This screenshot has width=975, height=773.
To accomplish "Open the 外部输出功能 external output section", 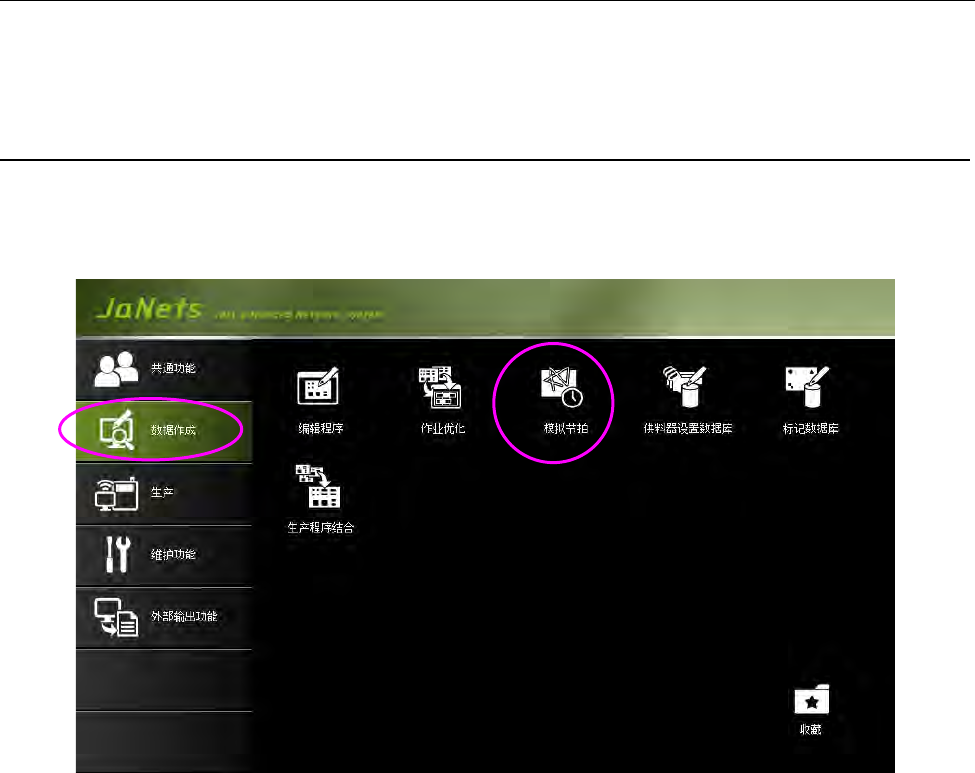I will (x=164, y=618).
